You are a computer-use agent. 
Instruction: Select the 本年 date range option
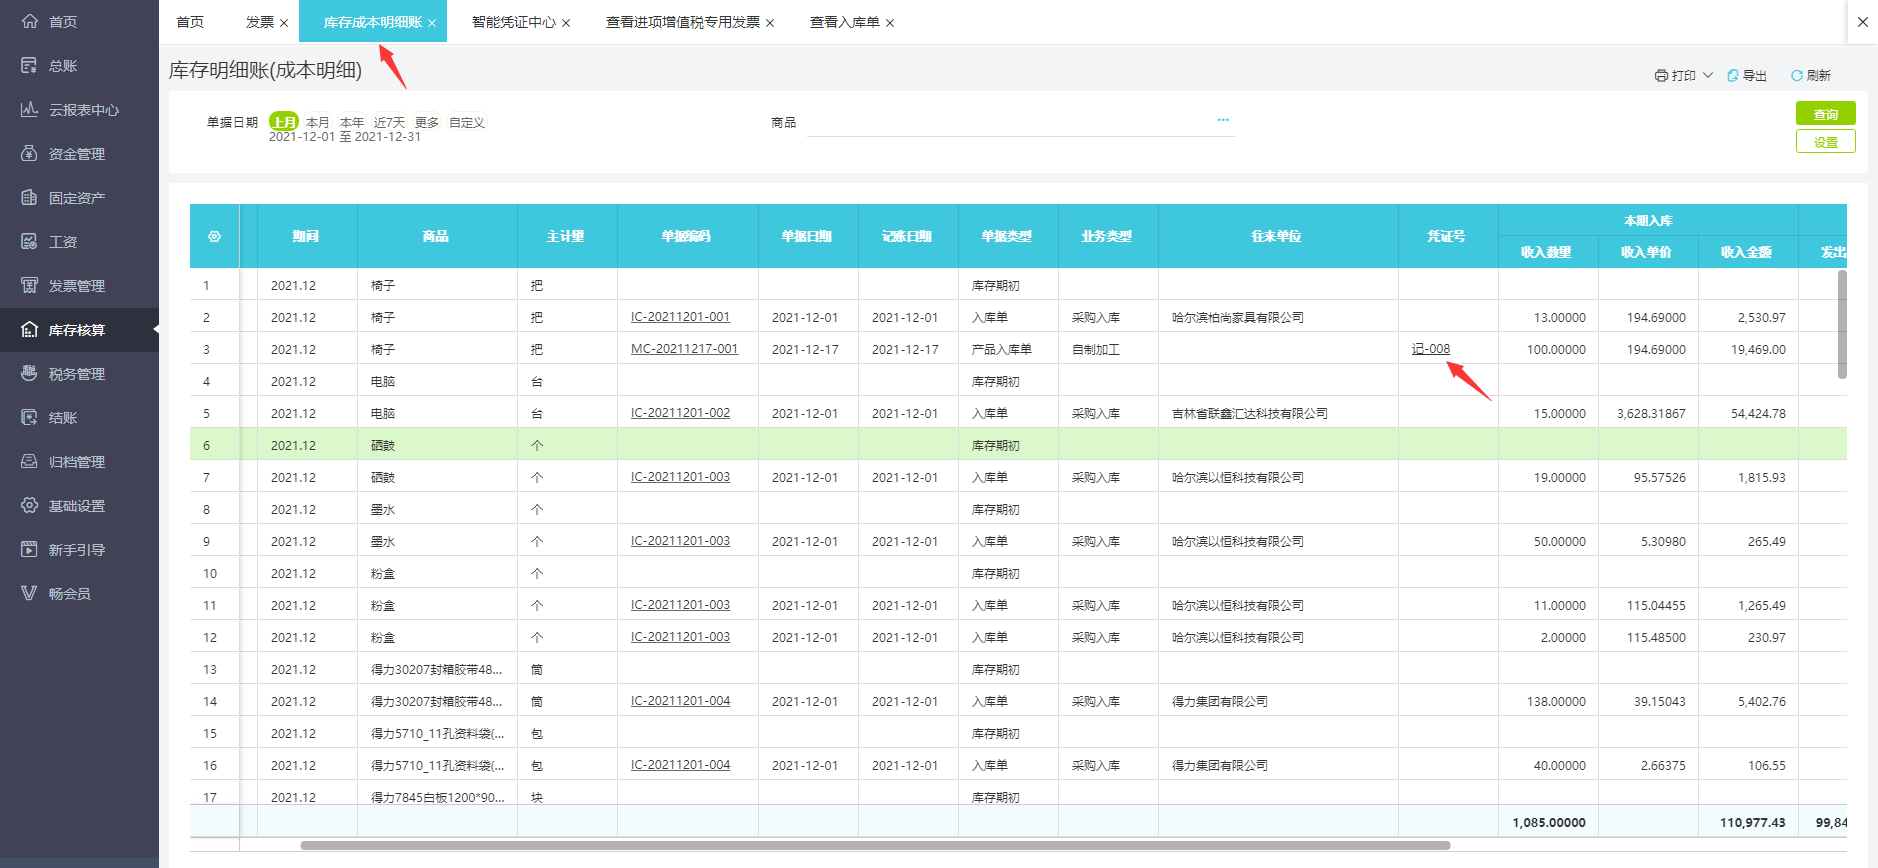[352, 122]
